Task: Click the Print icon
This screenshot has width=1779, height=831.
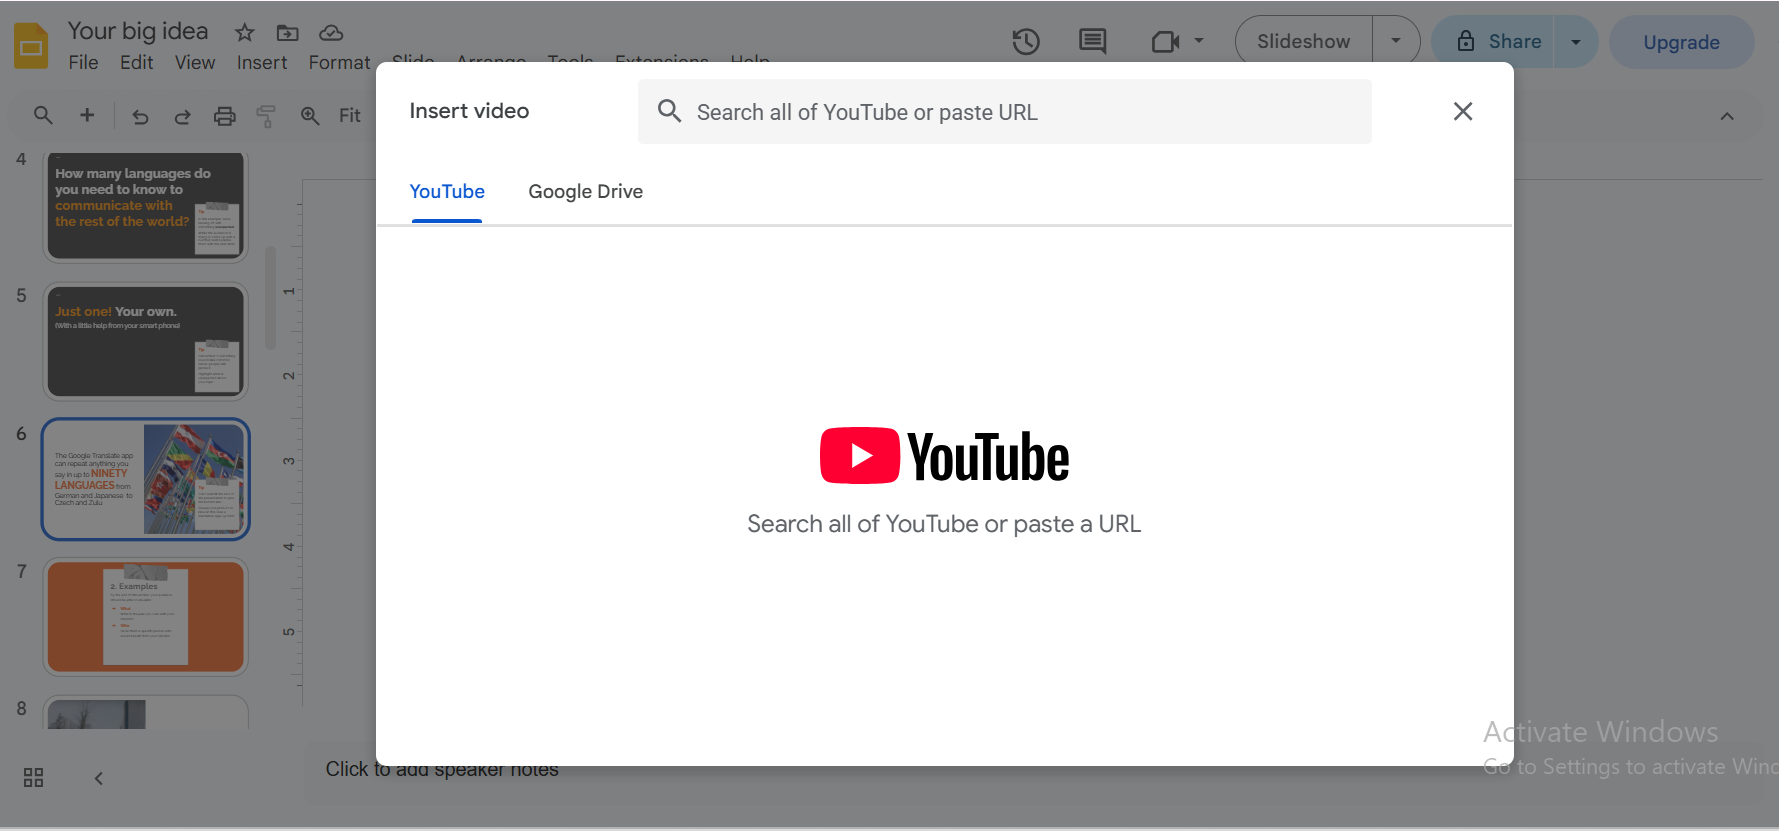Action: click(225, 116)
